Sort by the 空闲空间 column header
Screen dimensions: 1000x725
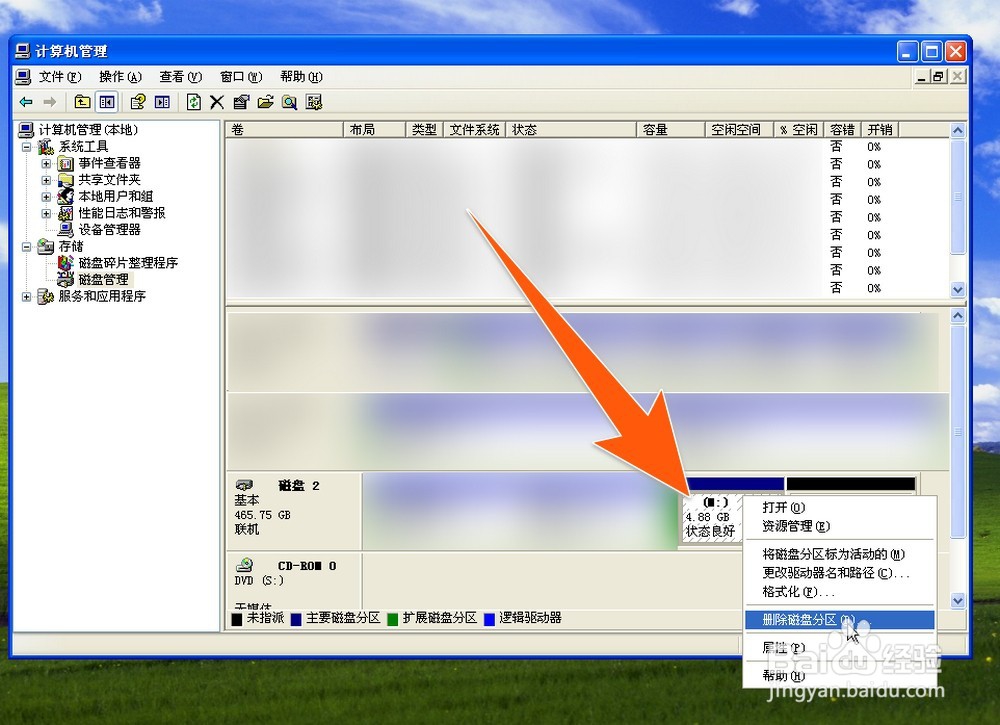pyautogui.click(x=739, y=129)
